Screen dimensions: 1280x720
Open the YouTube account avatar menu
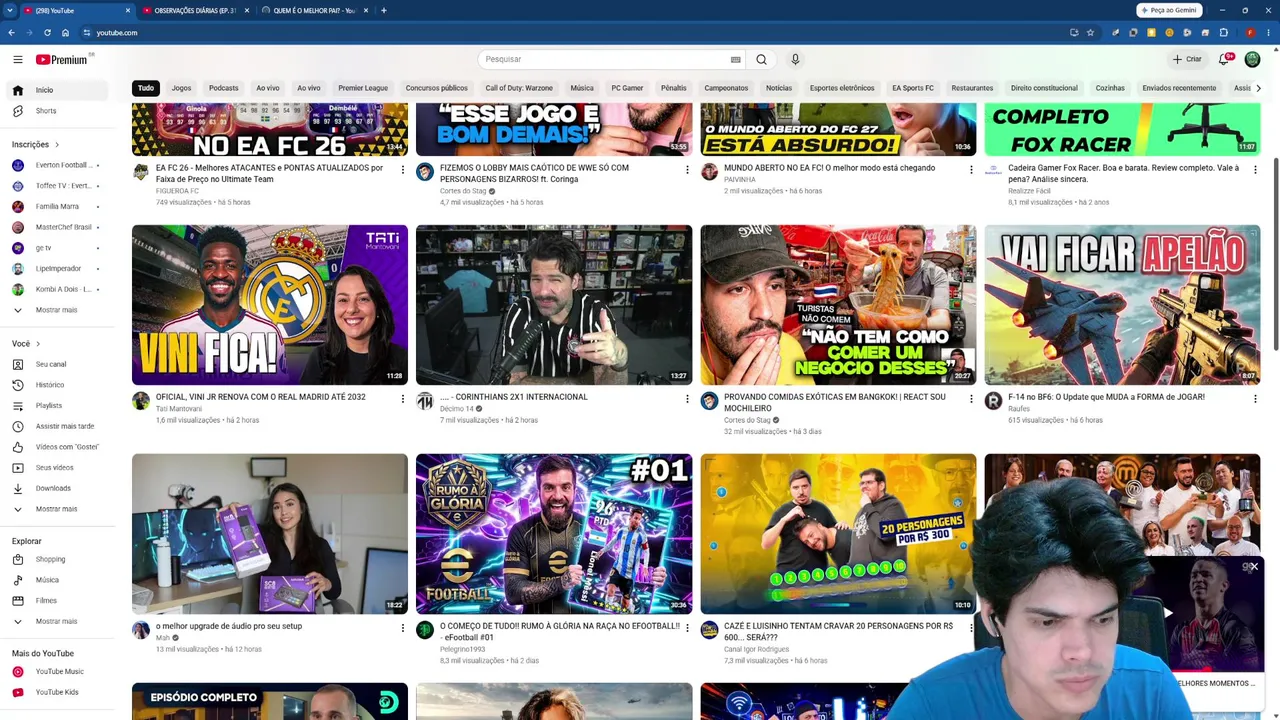(x=1252, y=59)
